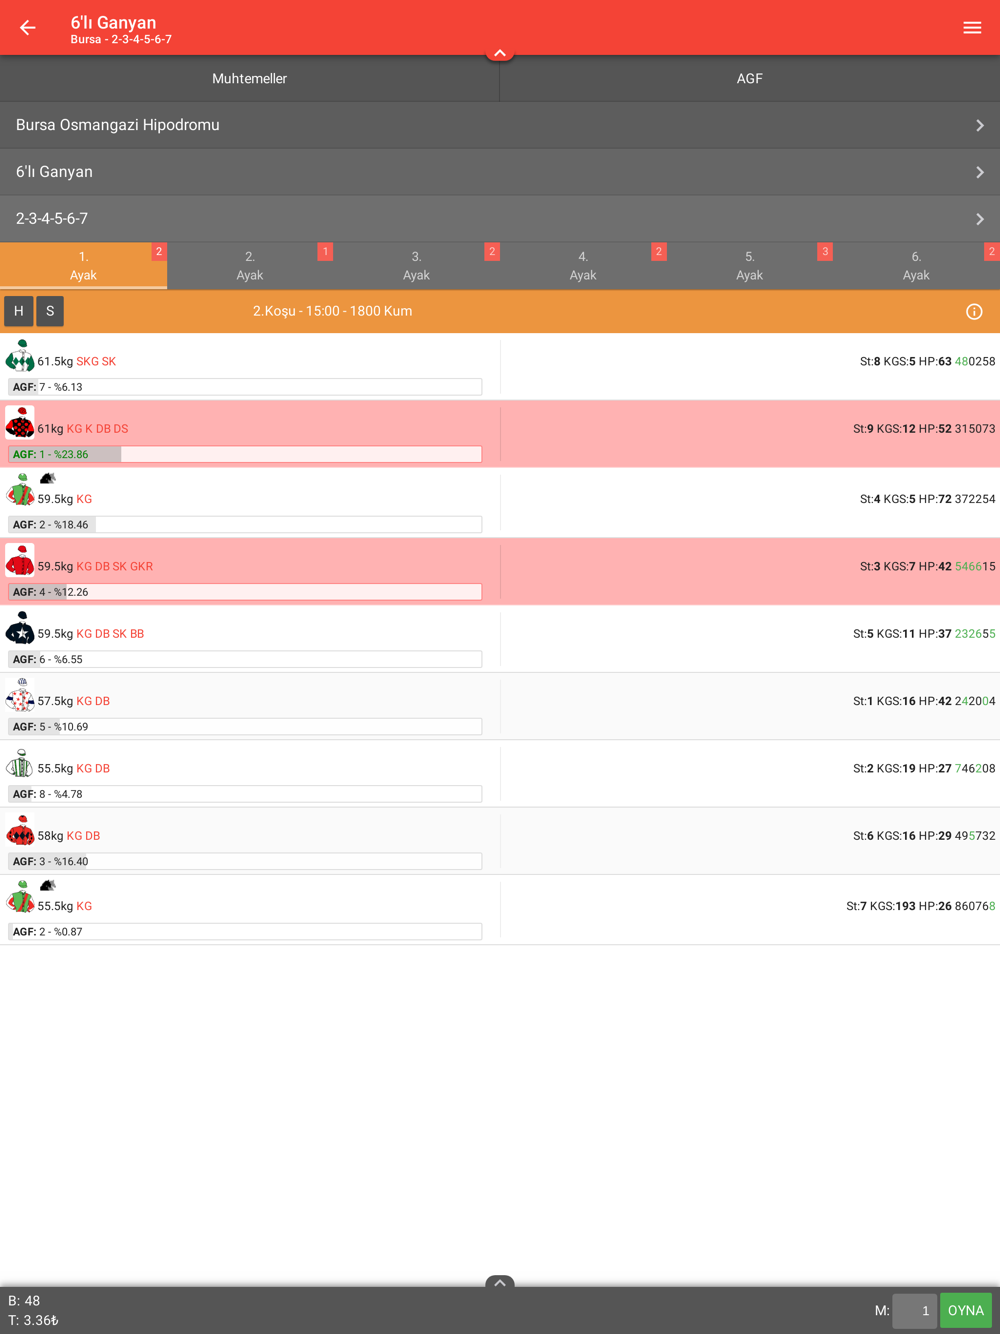Select the 4. Ayak tab
Image resolution: width=1000 pixels, height=1334 pixels.
583,266
